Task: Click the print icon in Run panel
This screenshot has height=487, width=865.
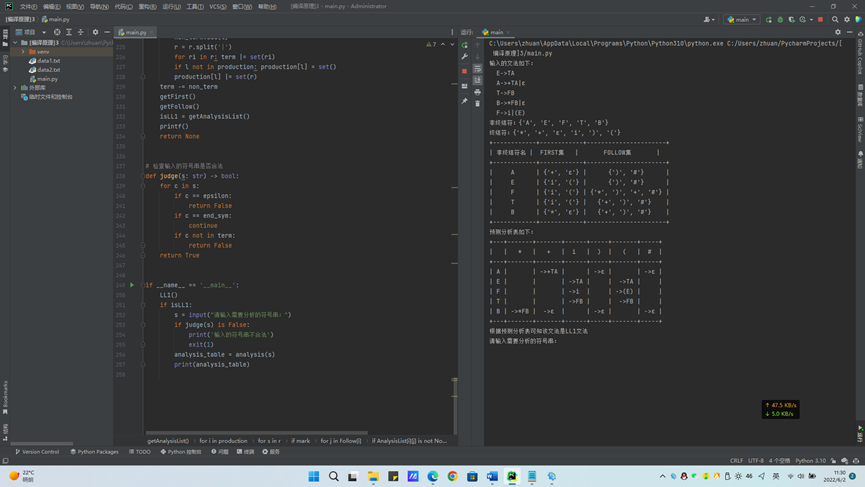Action: 478,92
